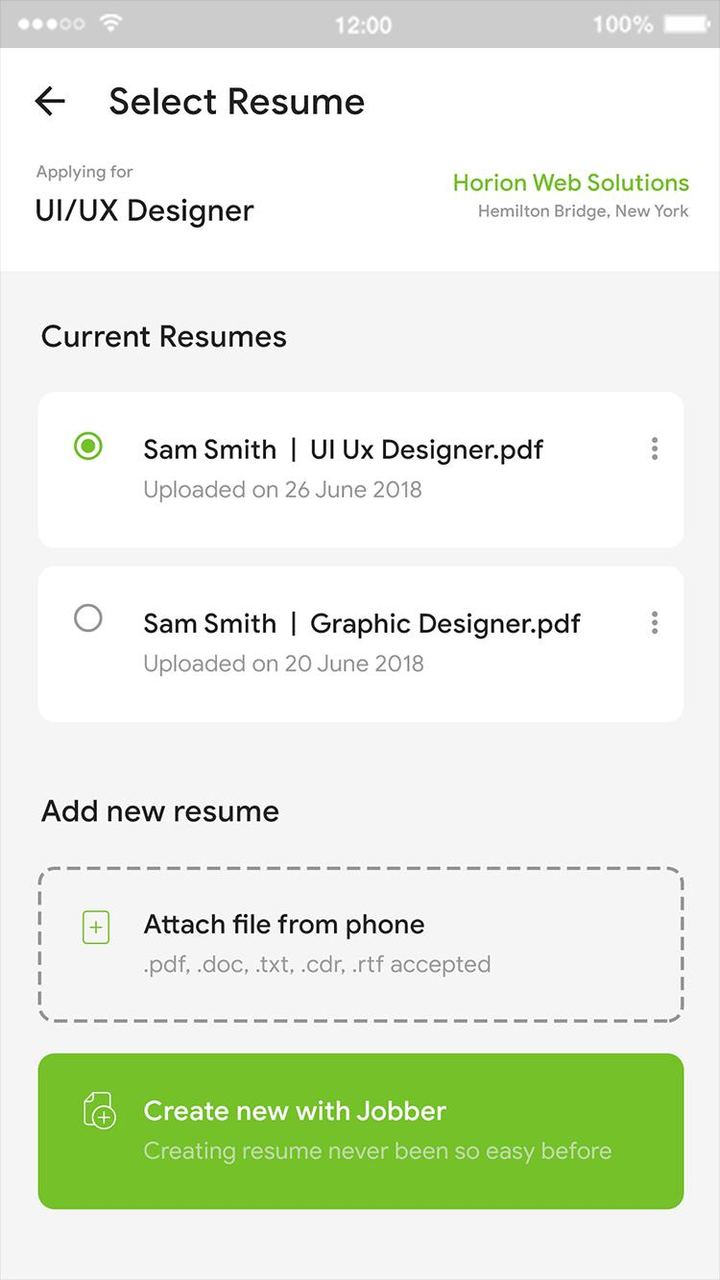Click the create new resume document icon
The image size is (720, 1280).
99,1110
